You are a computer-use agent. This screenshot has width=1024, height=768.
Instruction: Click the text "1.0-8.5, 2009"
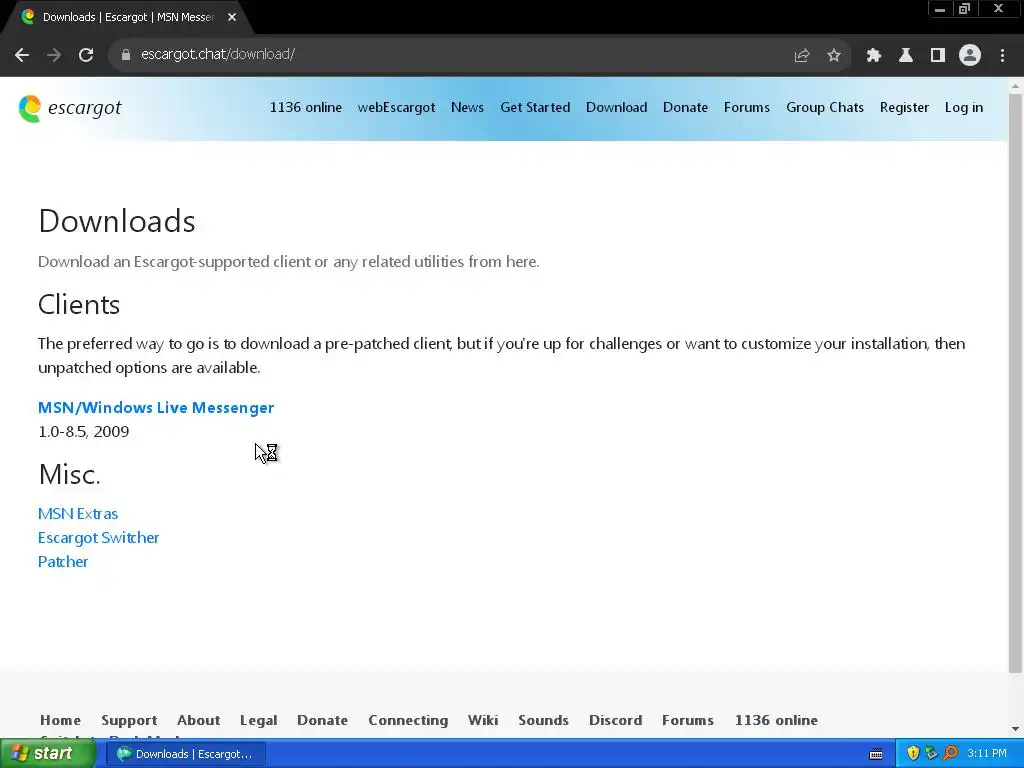click(x=84, y=432)
